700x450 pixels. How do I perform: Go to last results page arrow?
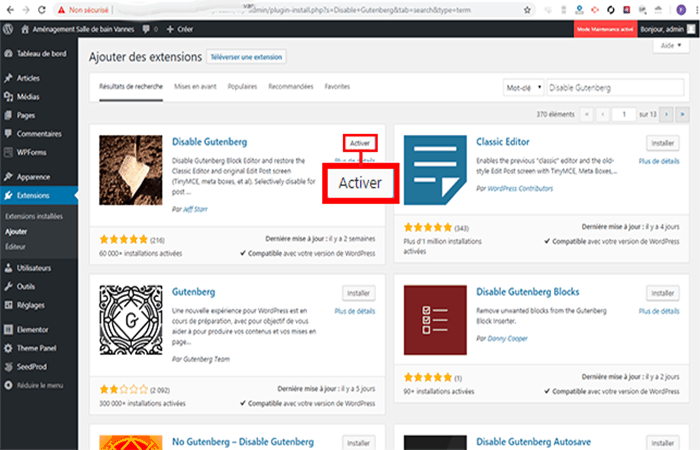[x=682, y=114]
